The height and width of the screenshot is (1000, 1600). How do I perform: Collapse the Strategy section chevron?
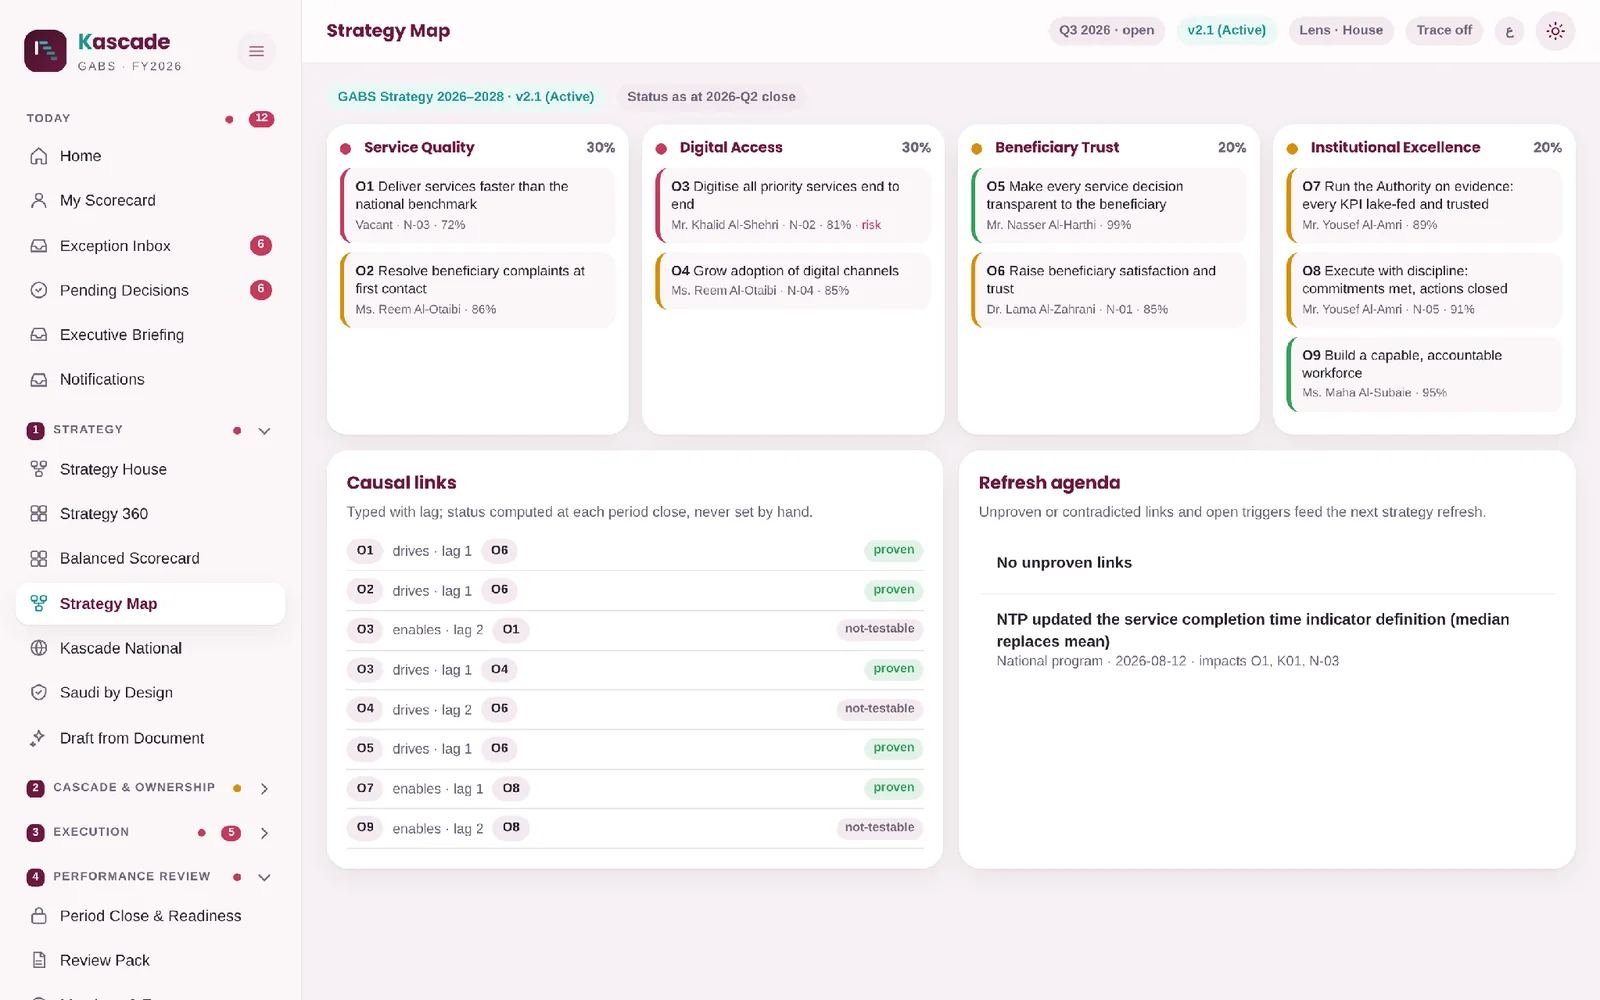point(264,431)
